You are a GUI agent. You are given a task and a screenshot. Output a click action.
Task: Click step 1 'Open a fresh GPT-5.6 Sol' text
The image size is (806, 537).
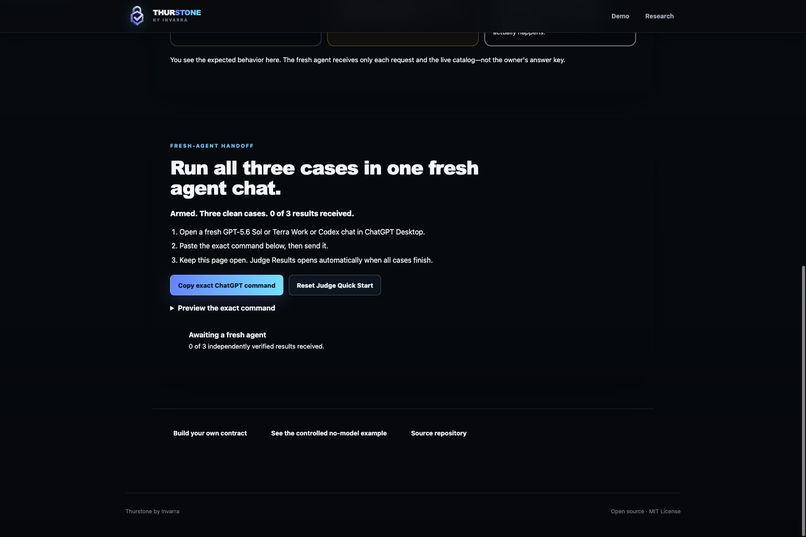click(x=302, y=232)
